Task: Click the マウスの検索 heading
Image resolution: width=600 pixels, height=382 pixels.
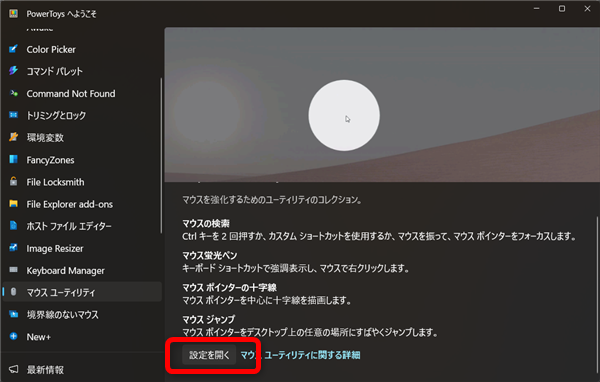Action: [206, 223]
